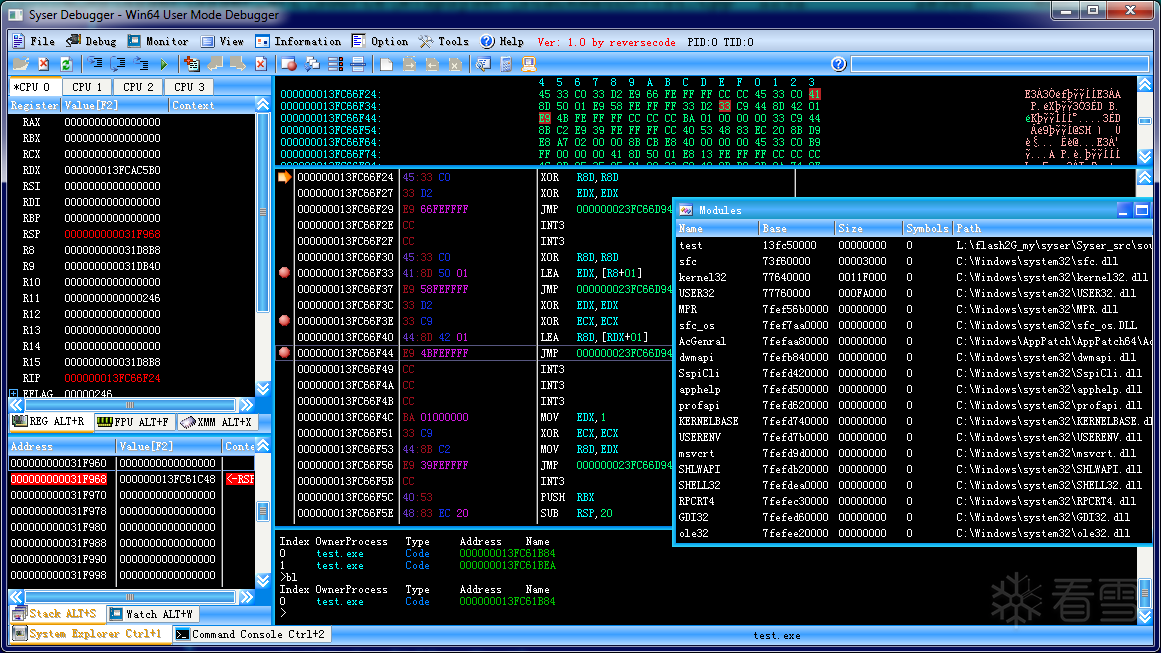Image resolution: width=1161 pixels, height=653 pixels.
Task: Click the green Reset/refresh toolbar icon
Action: tap(66, 64)
